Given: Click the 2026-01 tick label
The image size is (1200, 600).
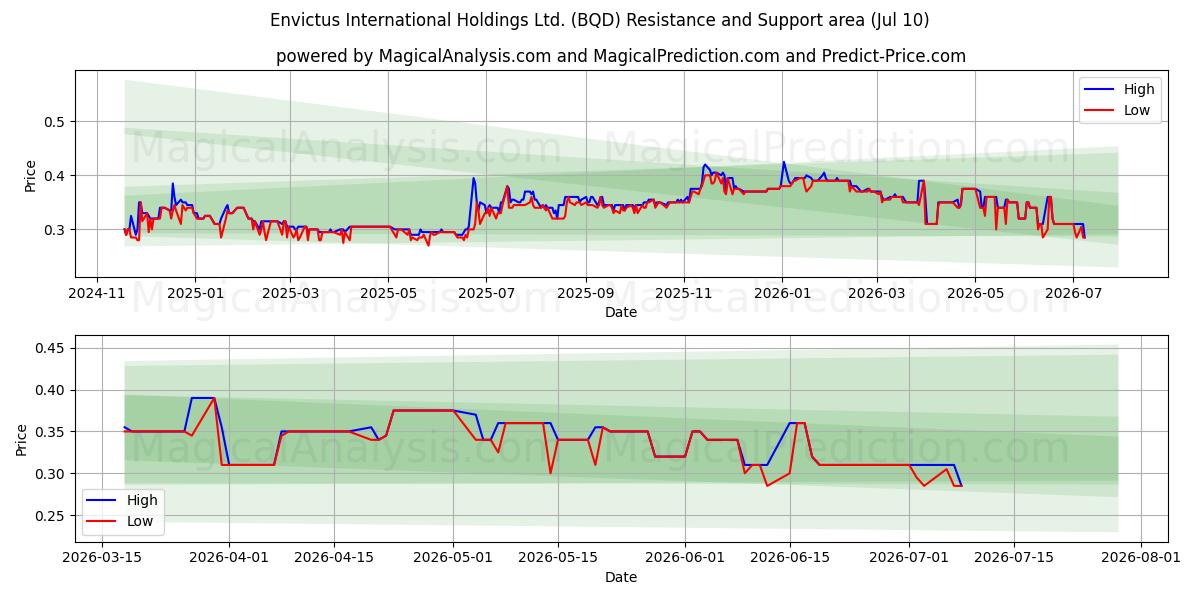Looking at the screenshot, I should point(782,295).
